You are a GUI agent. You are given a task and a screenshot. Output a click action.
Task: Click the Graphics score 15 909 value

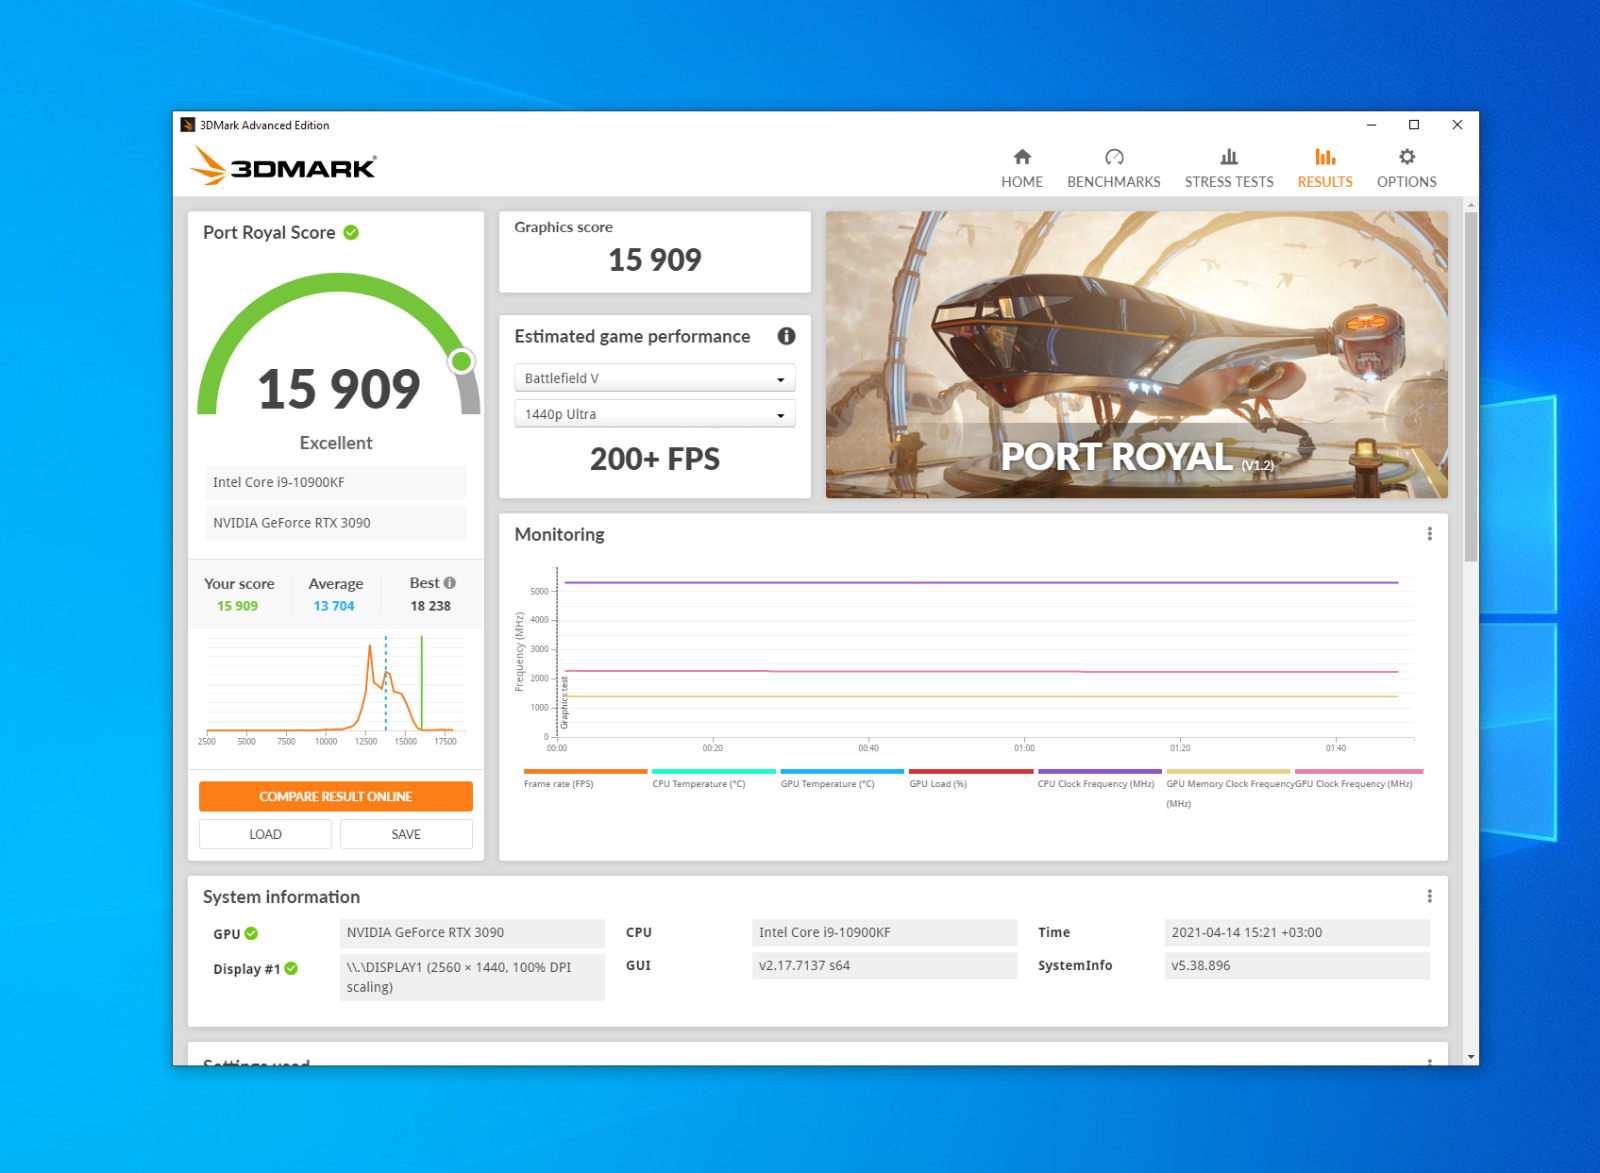point(655,260)
